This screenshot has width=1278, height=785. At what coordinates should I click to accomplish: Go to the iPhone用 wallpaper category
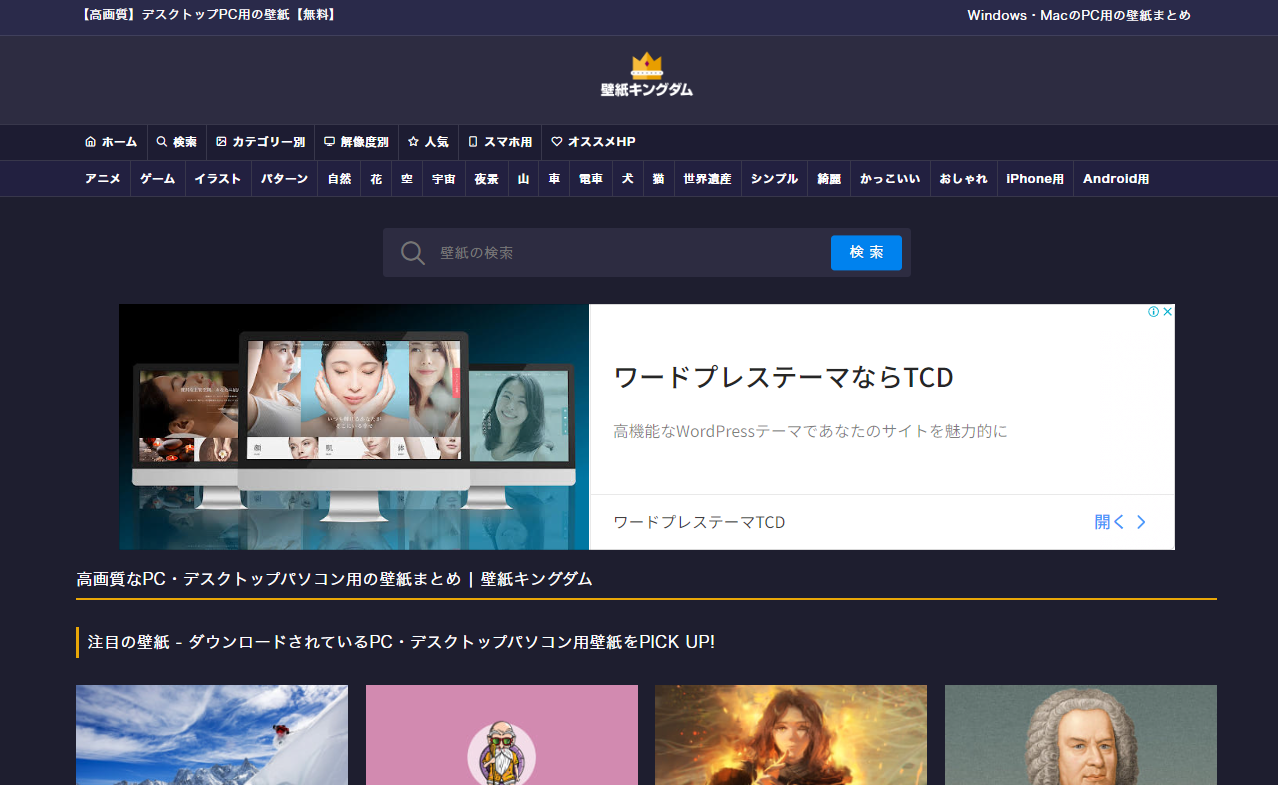tap(1034, 179)
